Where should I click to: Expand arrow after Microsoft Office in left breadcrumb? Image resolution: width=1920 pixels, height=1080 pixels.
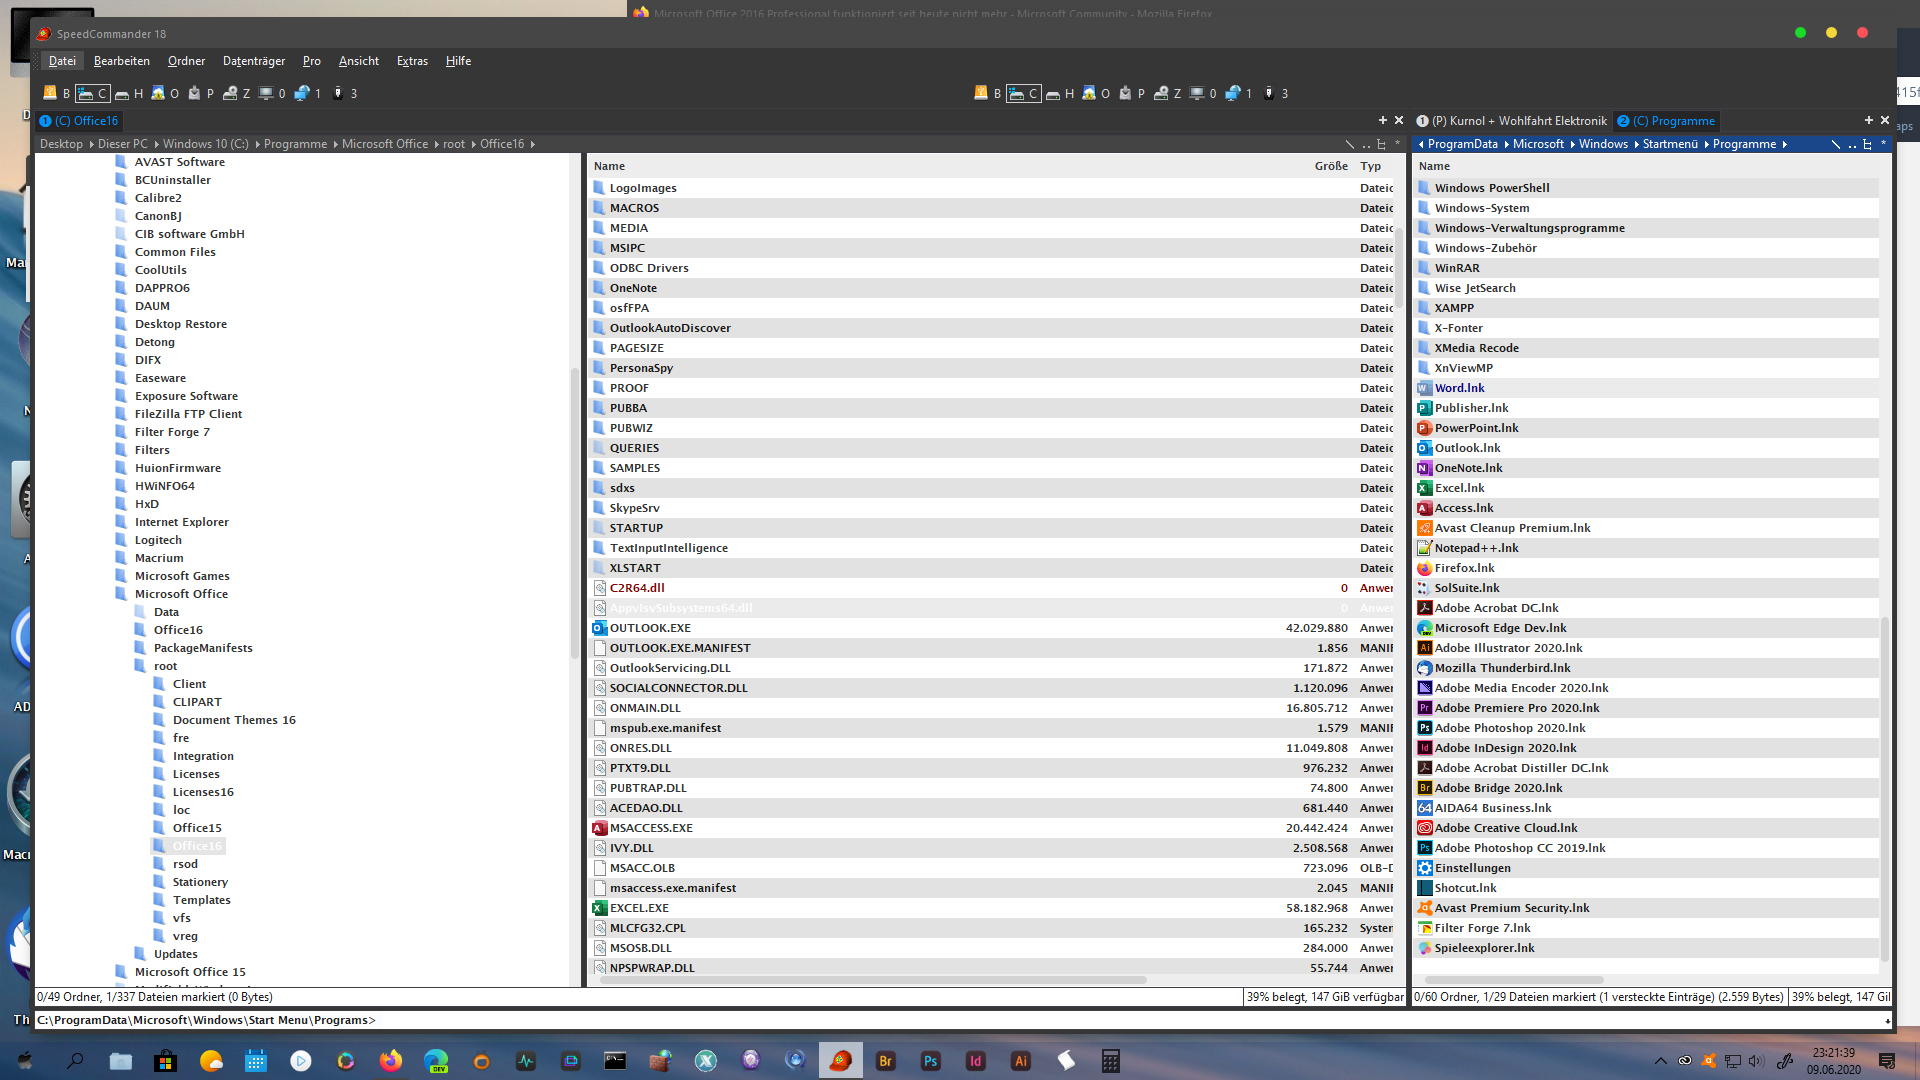(436, 145)
